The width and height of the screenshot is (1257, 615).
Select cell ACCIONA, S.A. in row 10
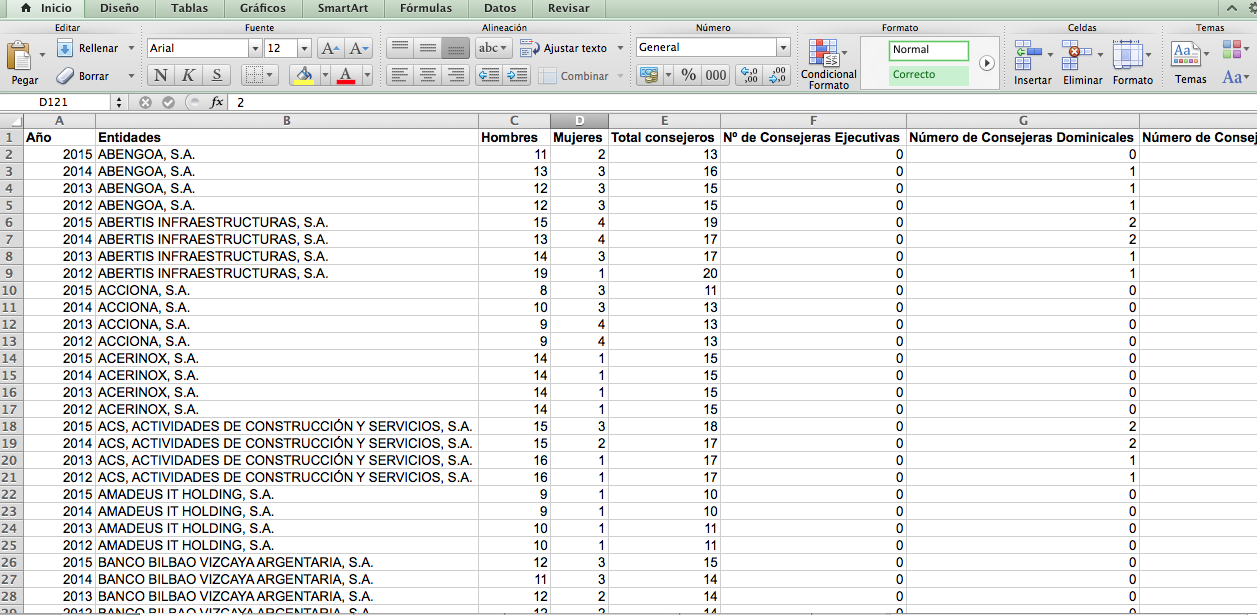click(286, 290)
